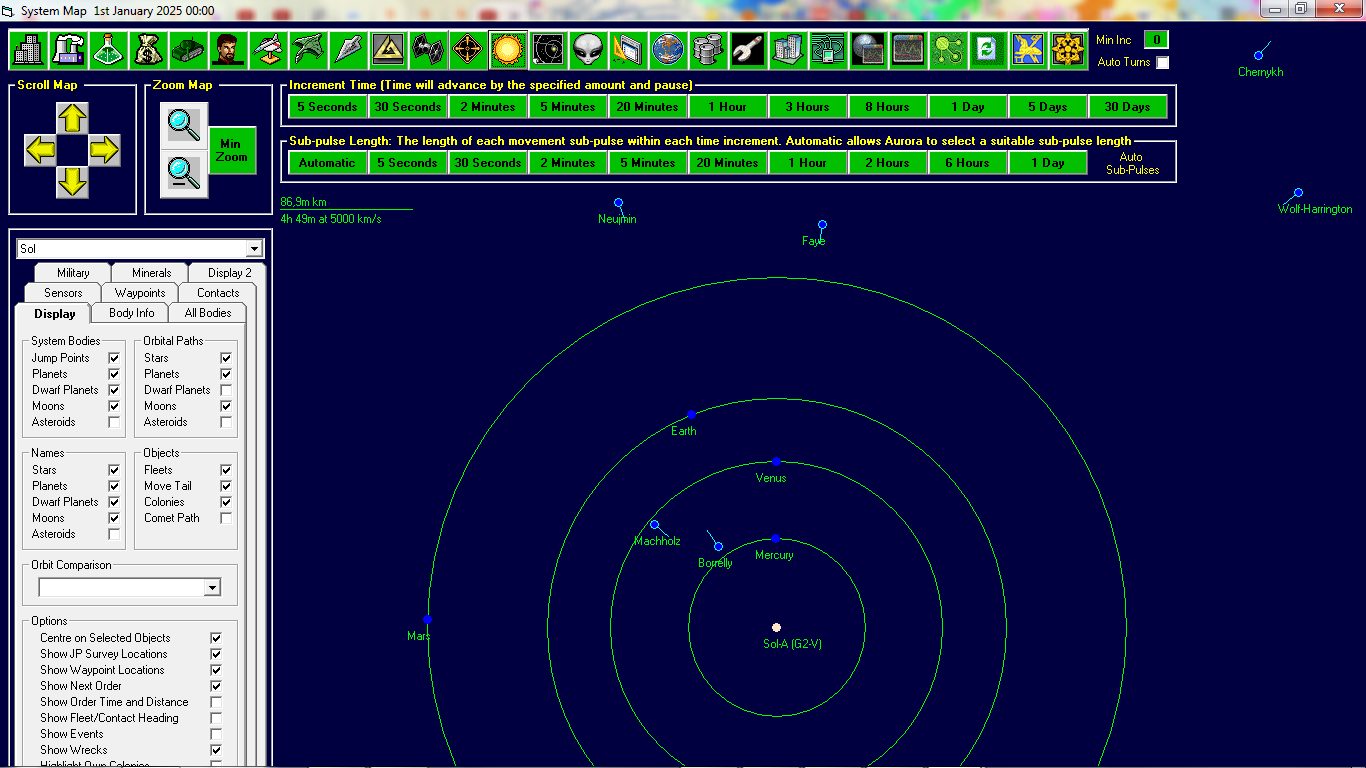
Task: Click the orange crosshair target icon
Action: pyautogui.click(x=469, y=48)
